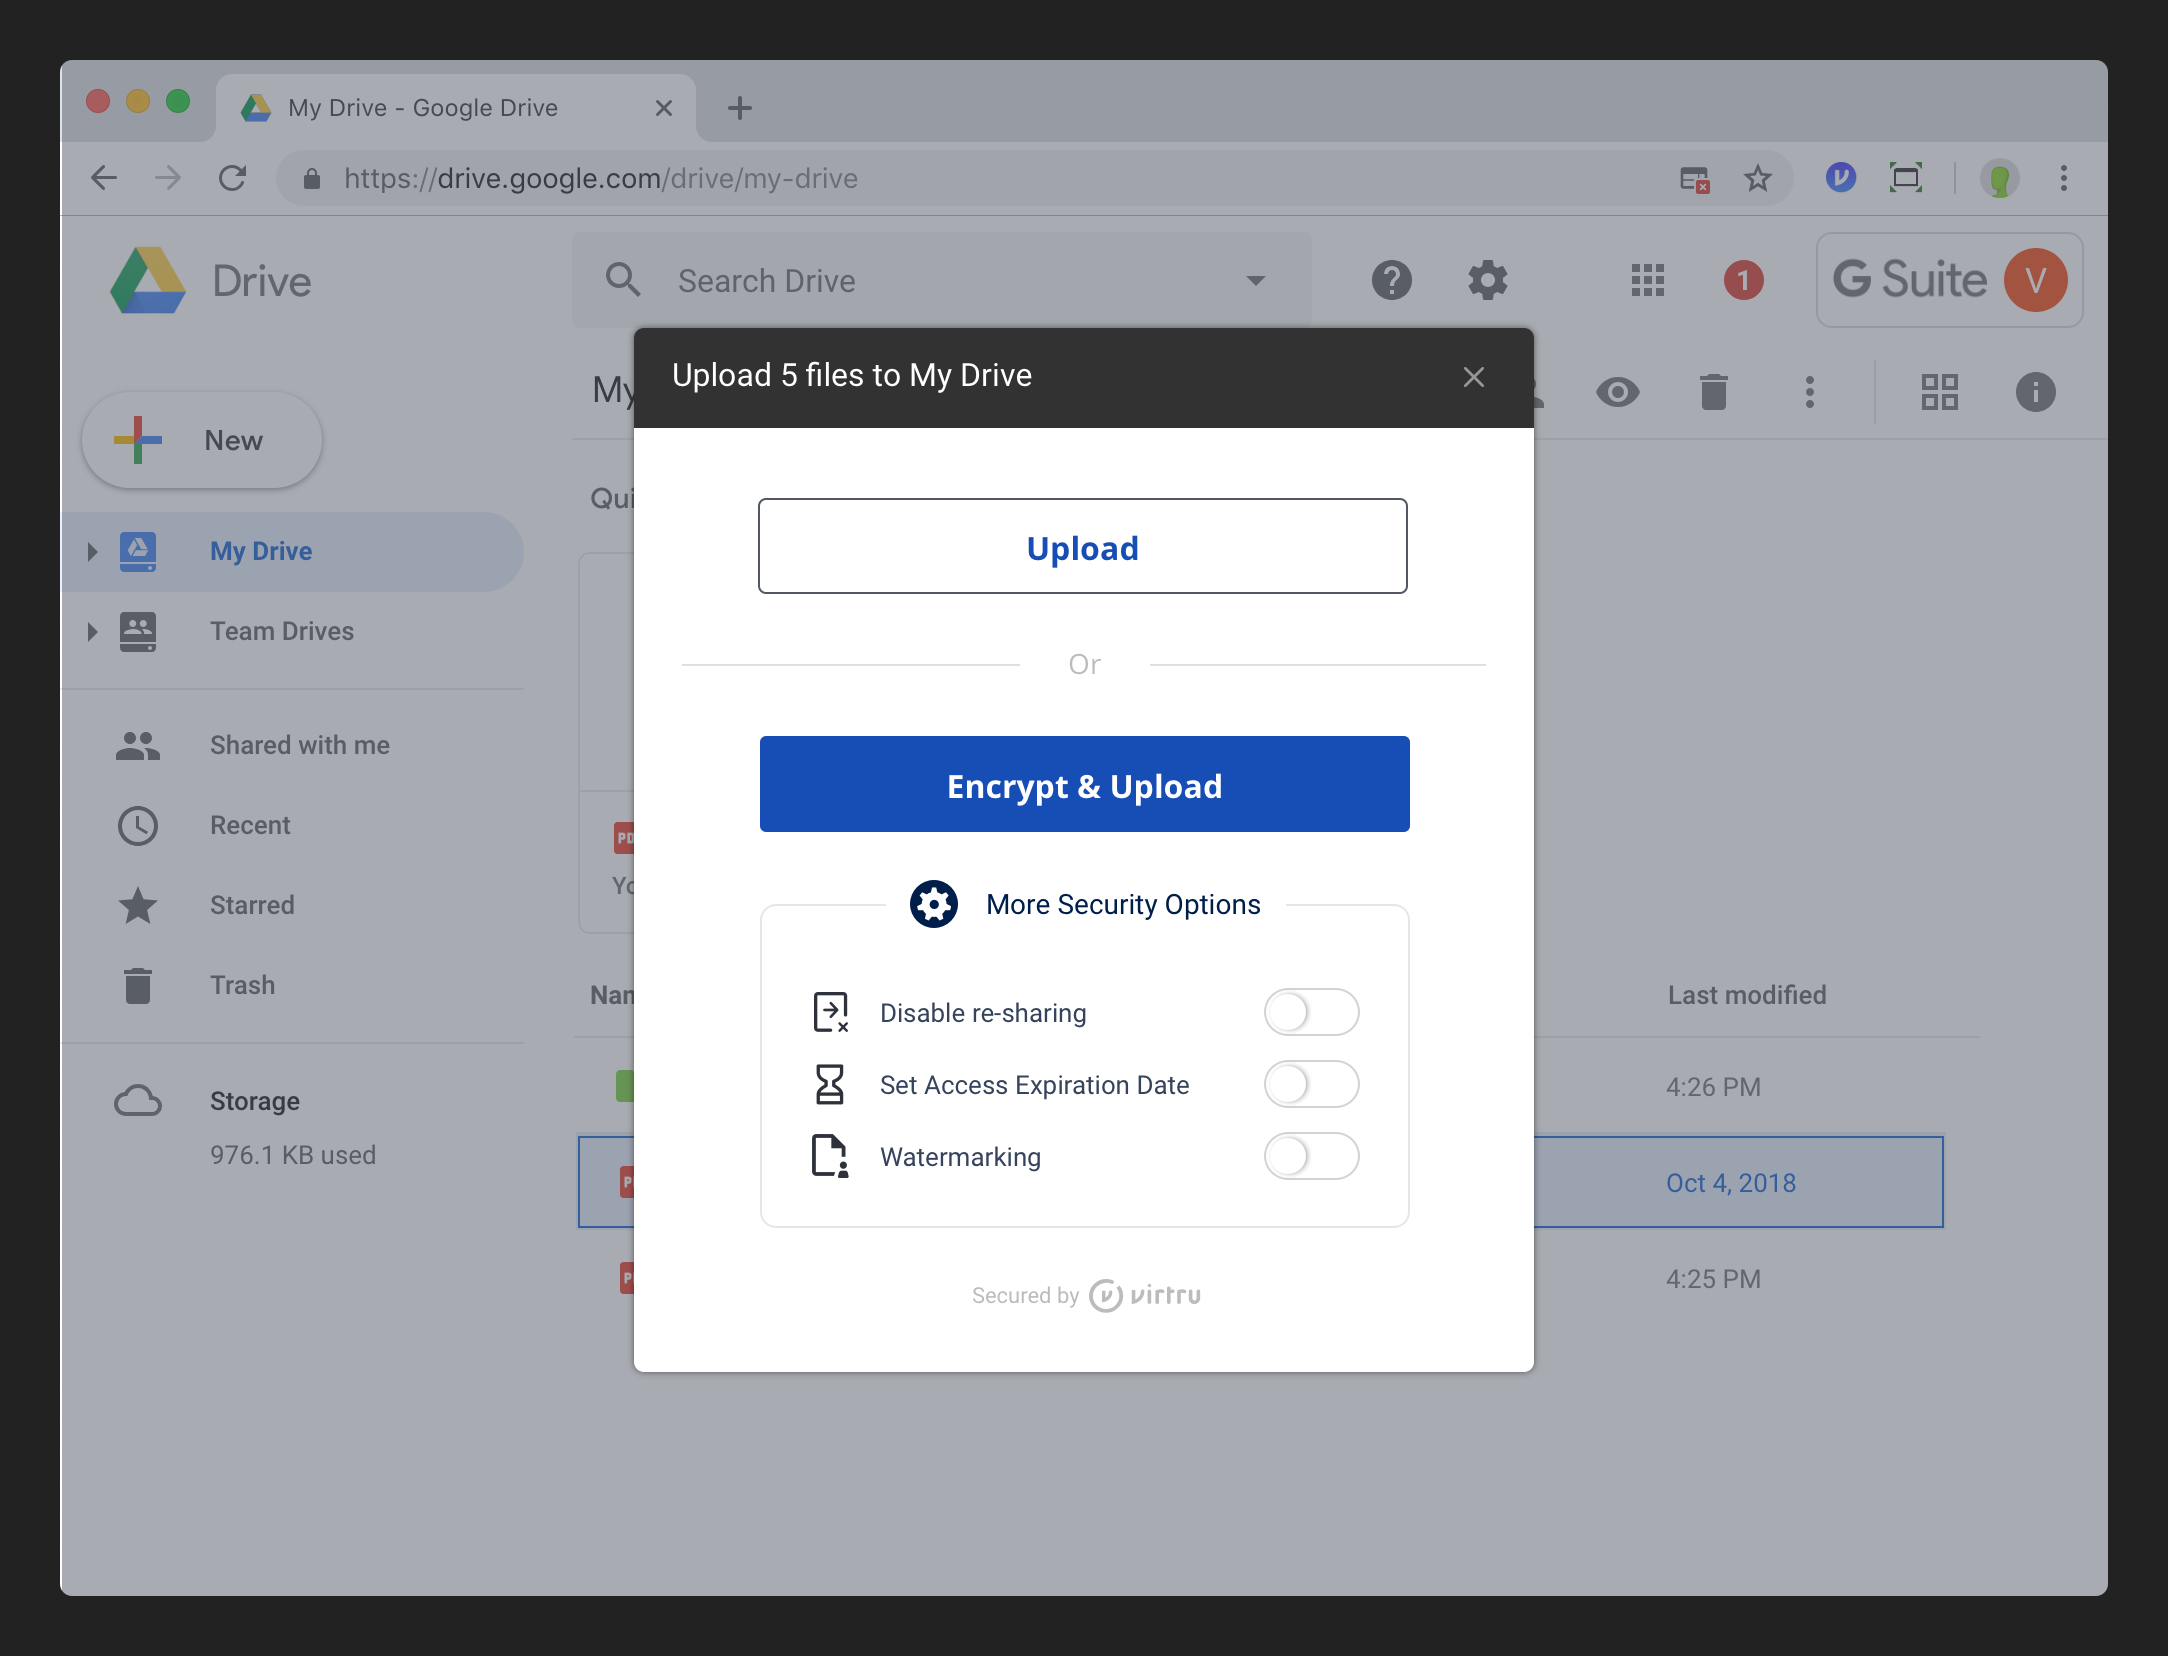Open the Chrome profile avatar
This screenshot has width=2168, height=1656.
(2000, 179)
